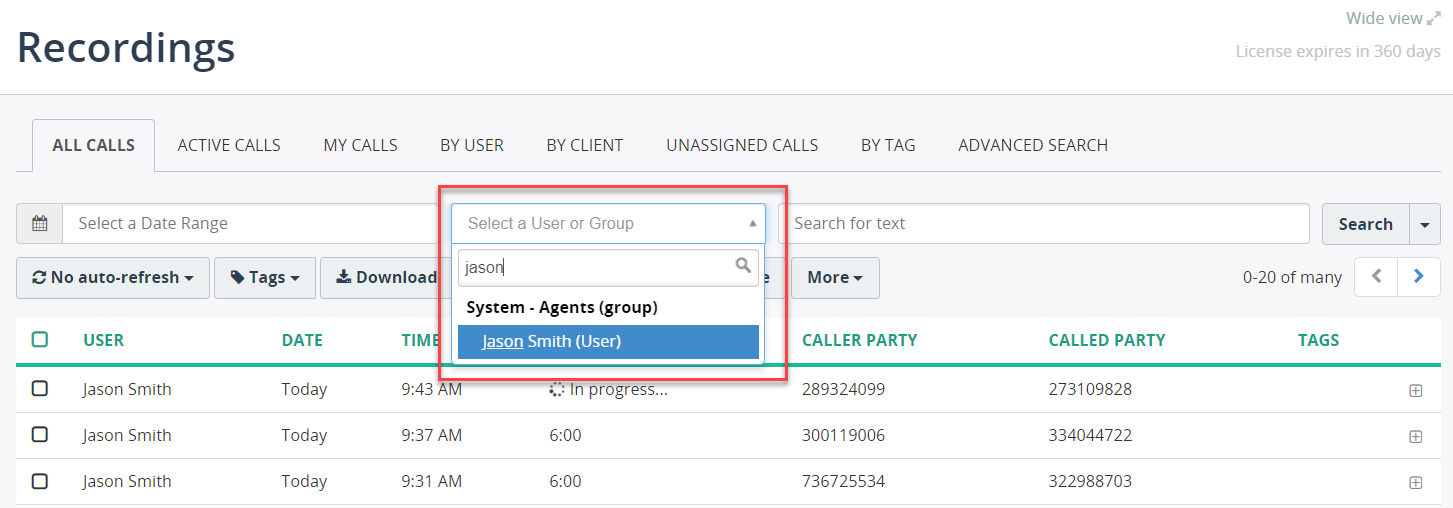
Task: Open the Advanced Search tab
Action: (1033, 145)
